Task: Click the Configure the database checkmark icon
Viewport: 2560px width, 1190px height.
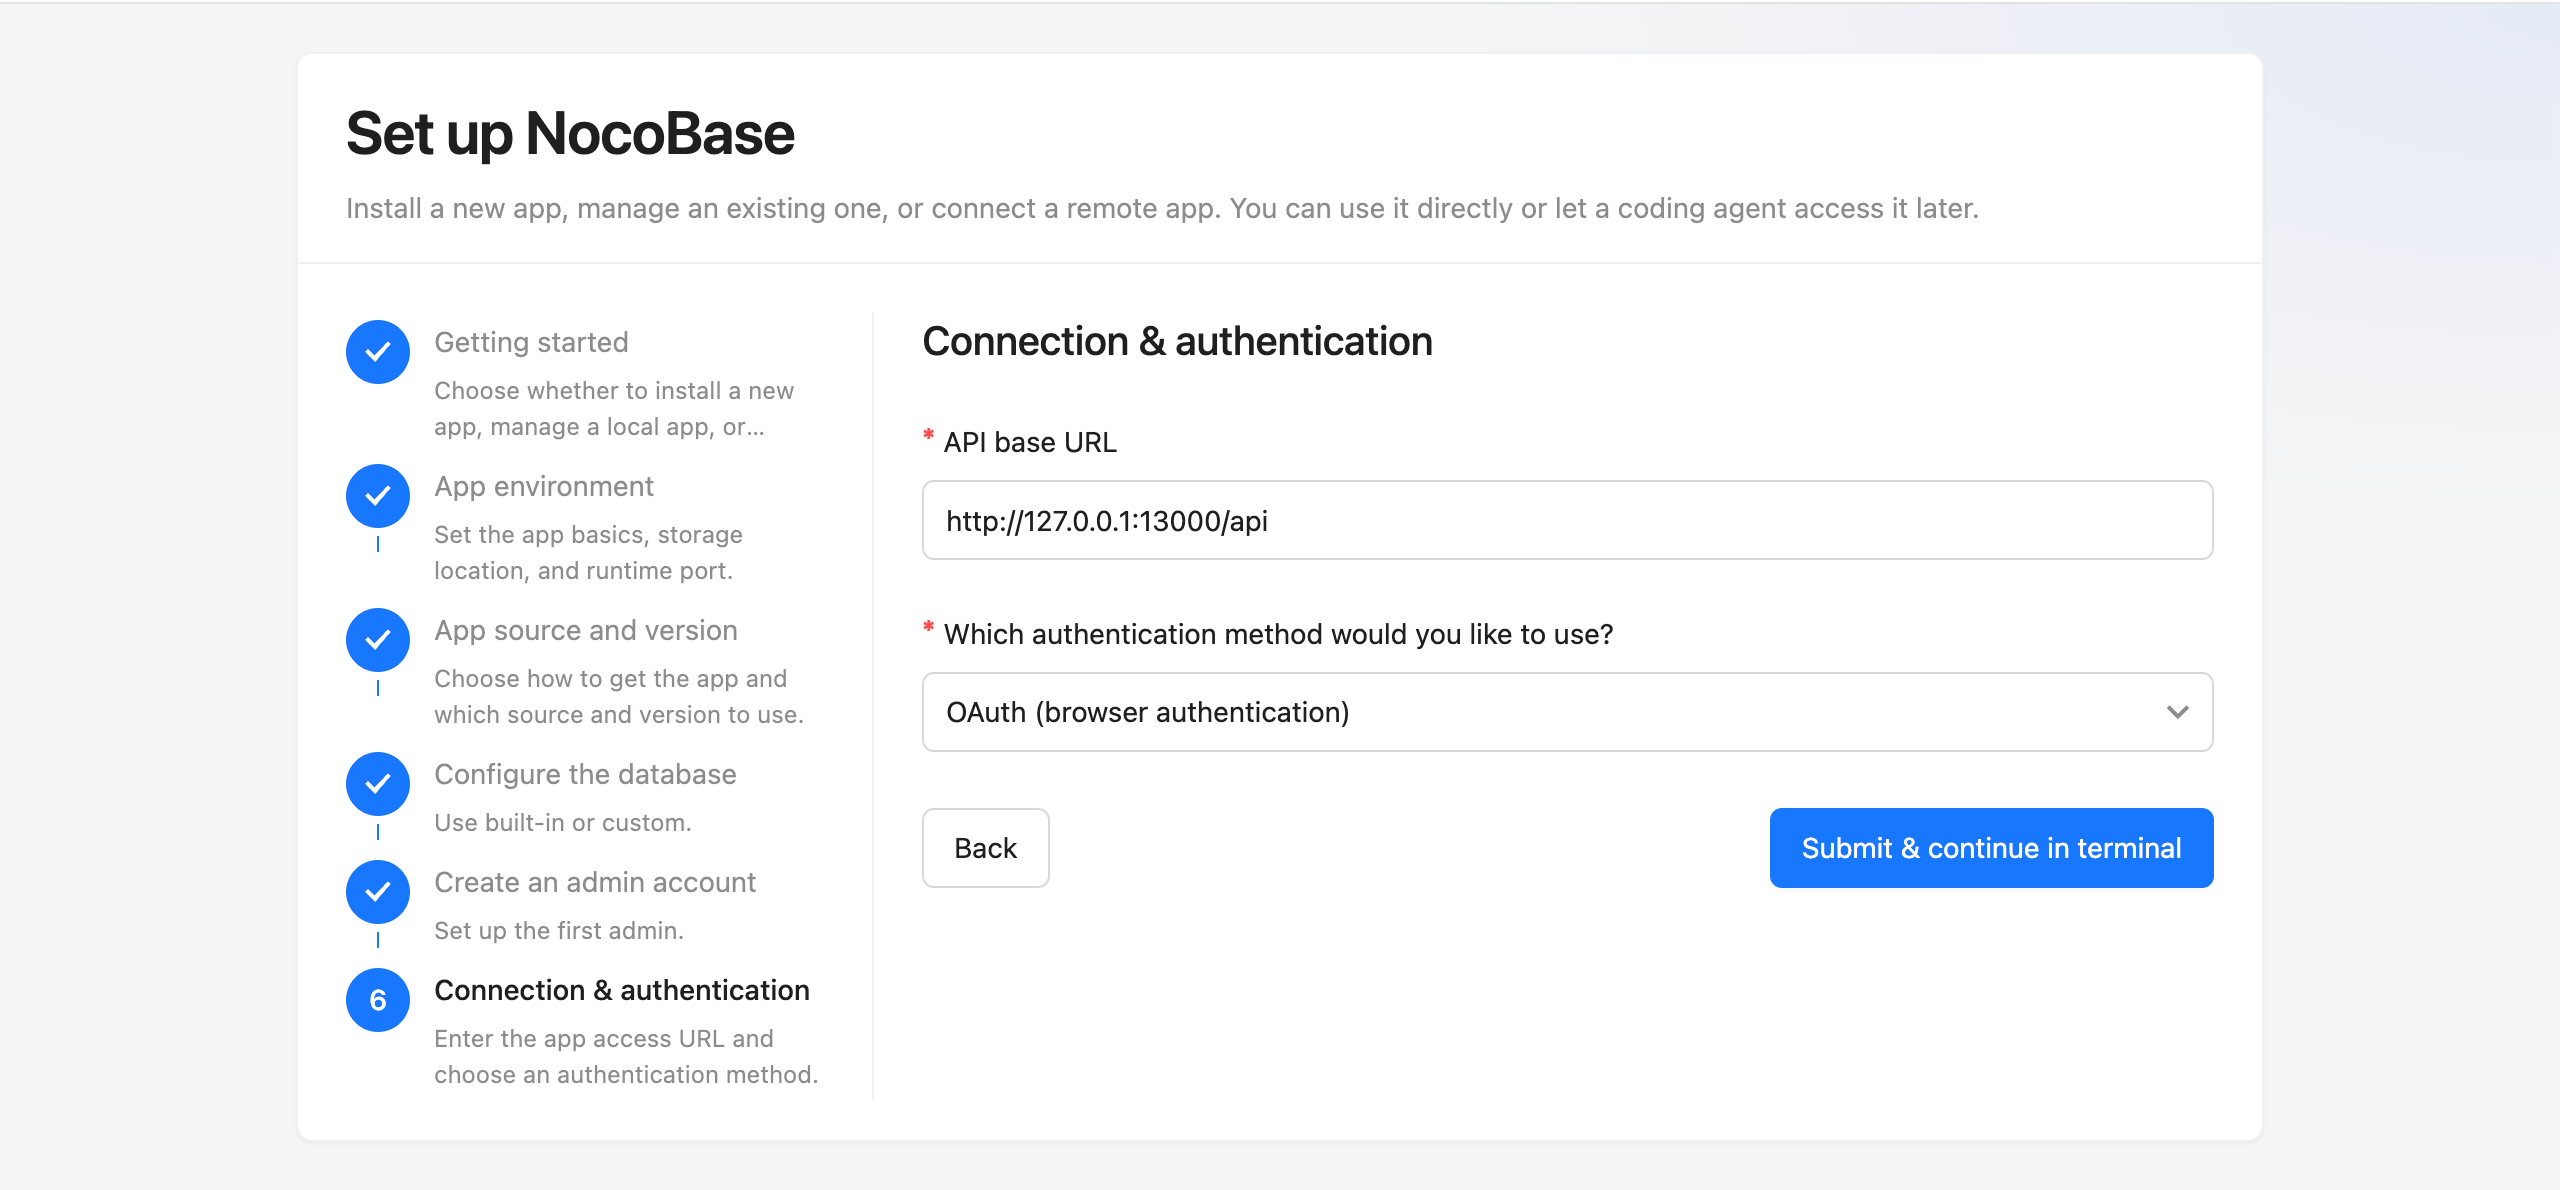Action: 378,784
